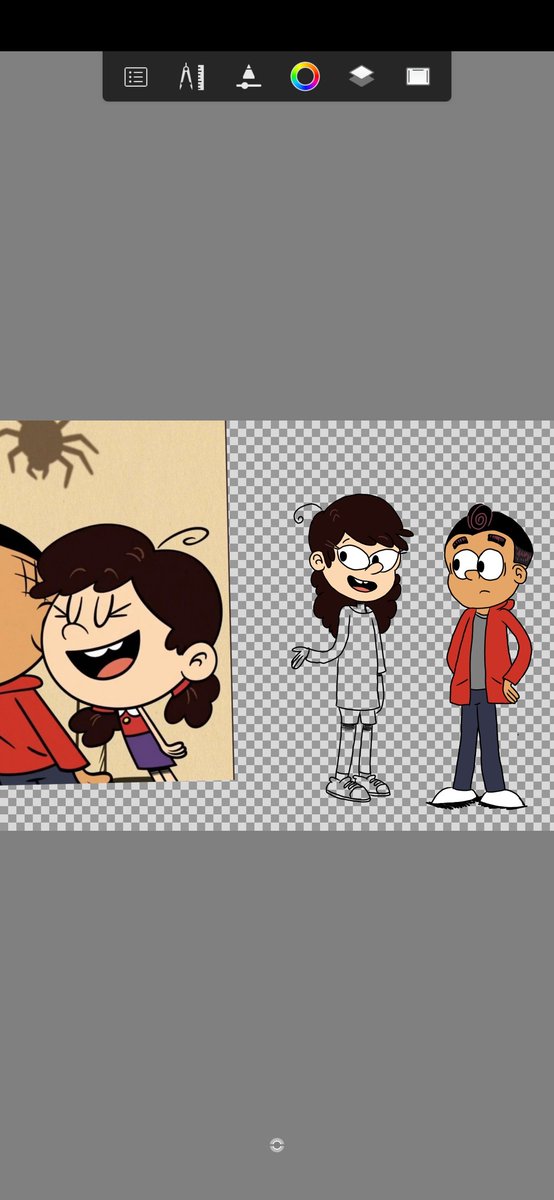Open the brush settings icon

[248, 77]
